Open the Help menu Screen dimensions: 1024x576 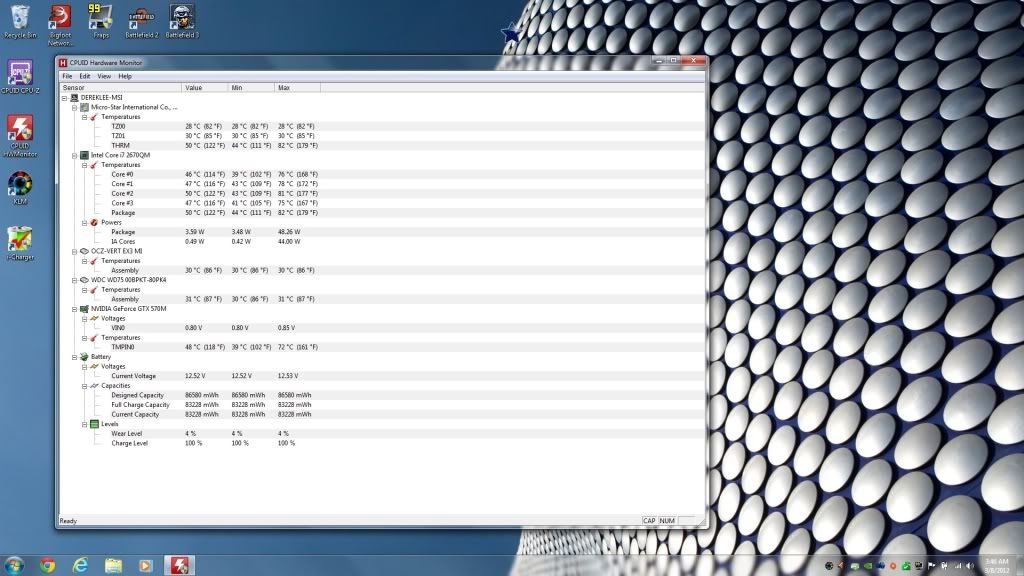pyautogui.click(x=125, y=76)
